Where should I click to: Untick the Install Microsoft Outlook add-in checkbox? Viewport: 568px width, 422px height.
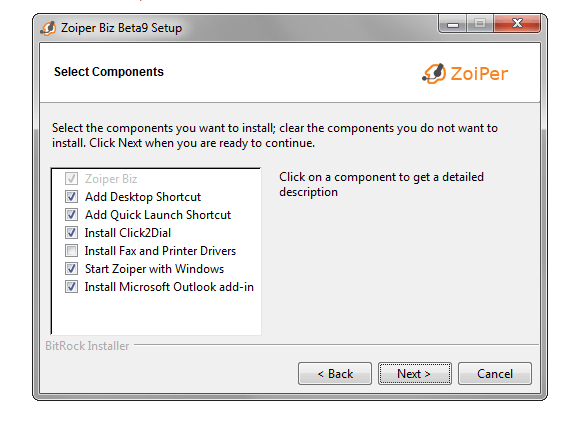point(71,287)
